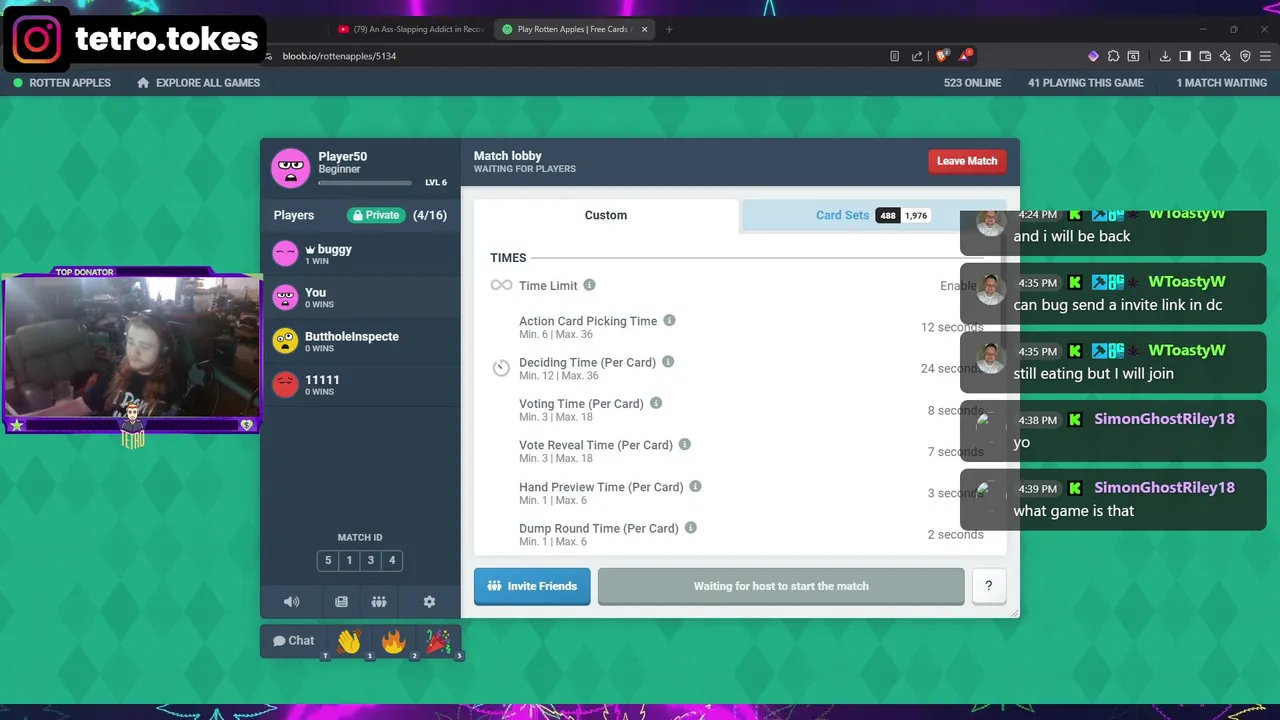Open Explore All Games link
Viewport: 1280px width, 720px height.
point(198,83)
